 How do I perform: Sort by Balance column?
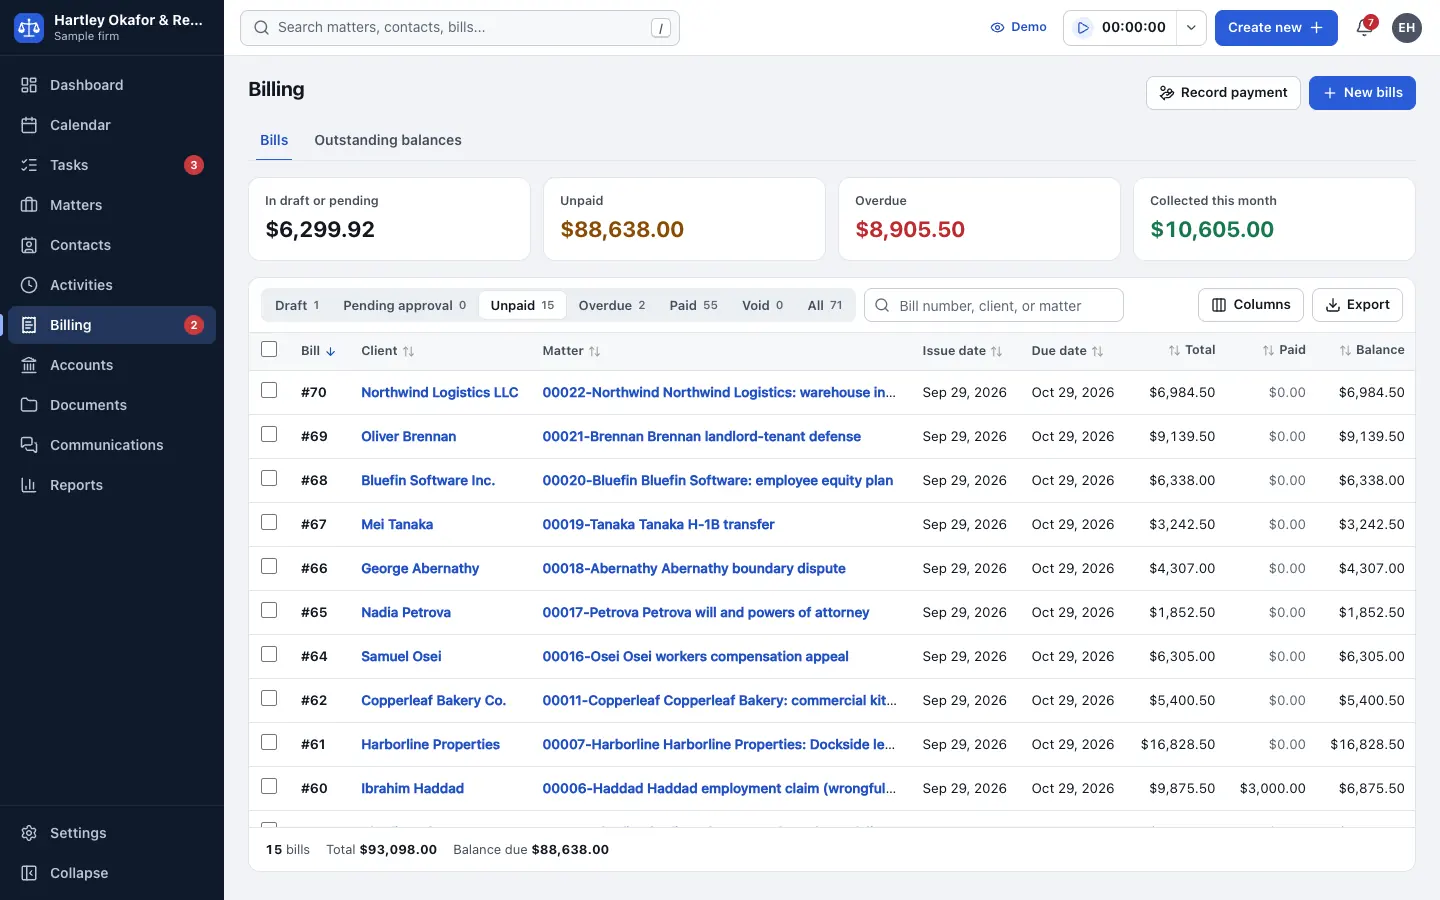(x=1371, y=350)
